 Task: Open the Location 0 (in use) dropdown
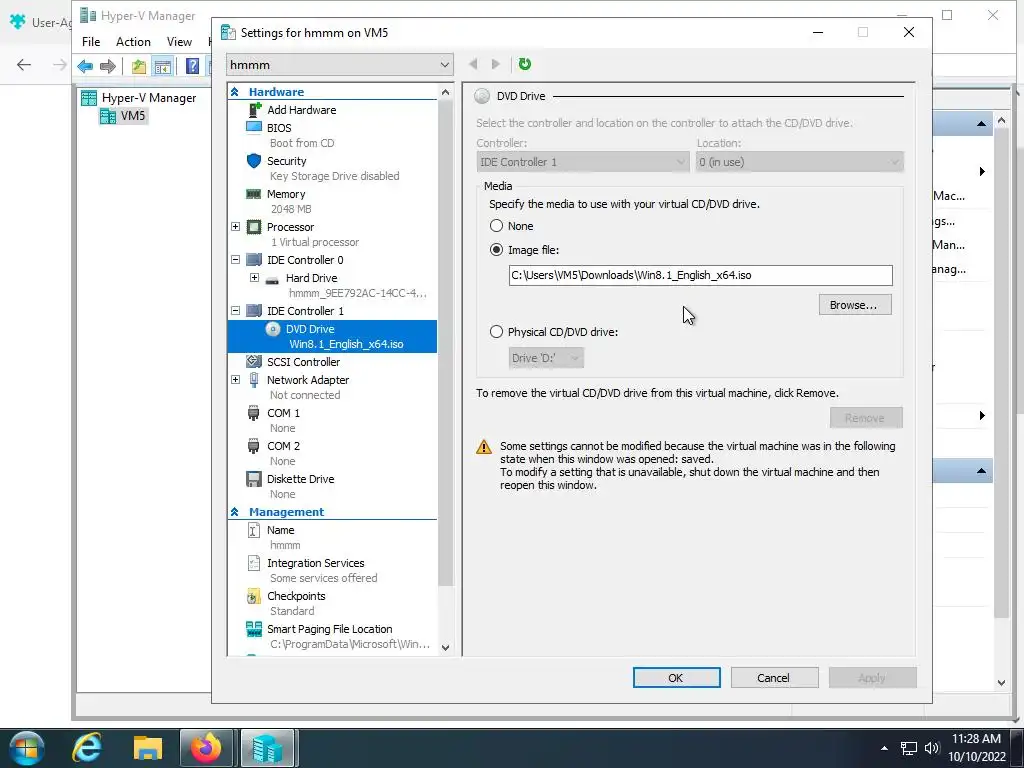(x=800, y=162)
